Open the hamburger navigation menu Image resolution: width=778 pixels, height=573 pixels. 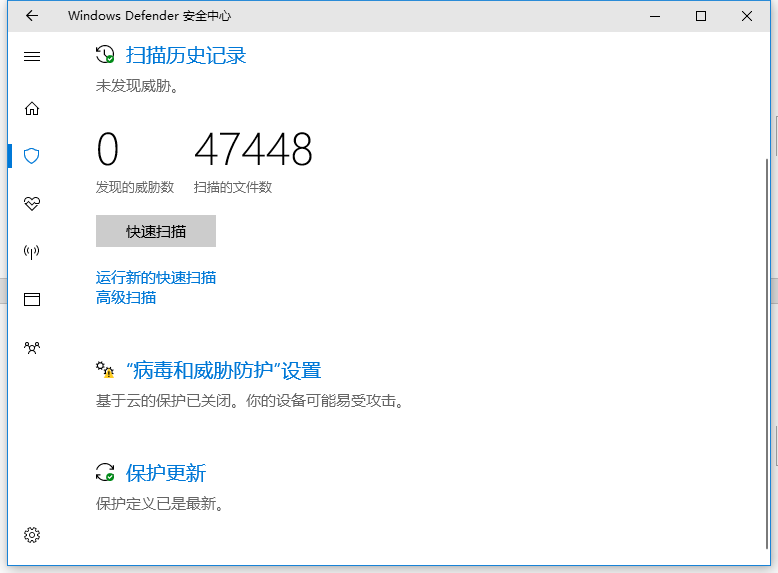(32, 57)
